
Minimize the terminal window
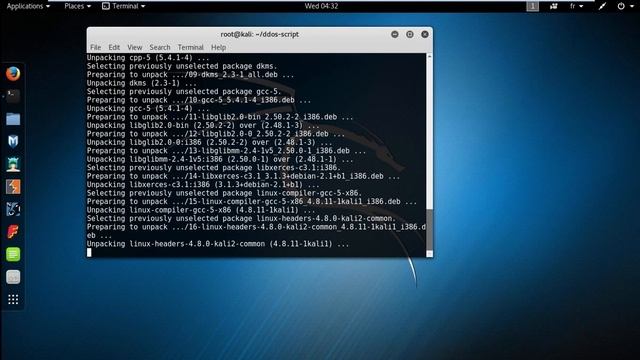pyautogui.click(x=395, y=34)
